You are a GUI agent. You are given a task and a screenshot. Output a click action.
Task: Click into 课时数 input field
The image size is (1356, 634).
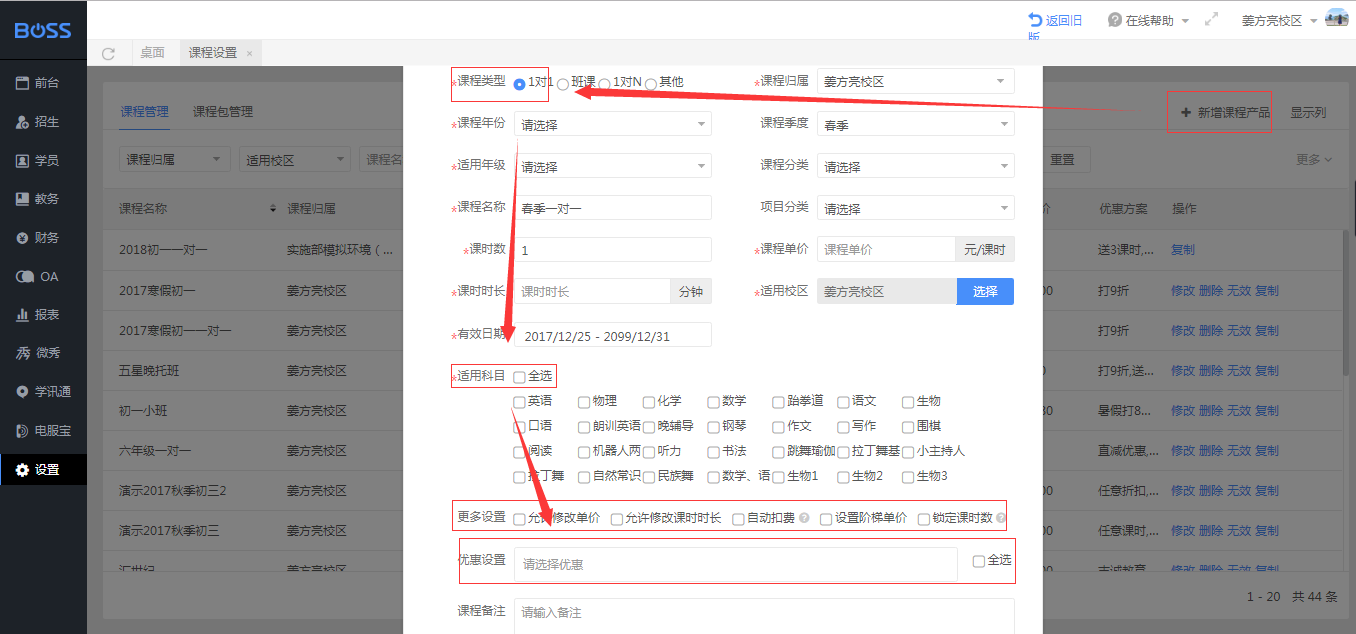tap(612, 250)
